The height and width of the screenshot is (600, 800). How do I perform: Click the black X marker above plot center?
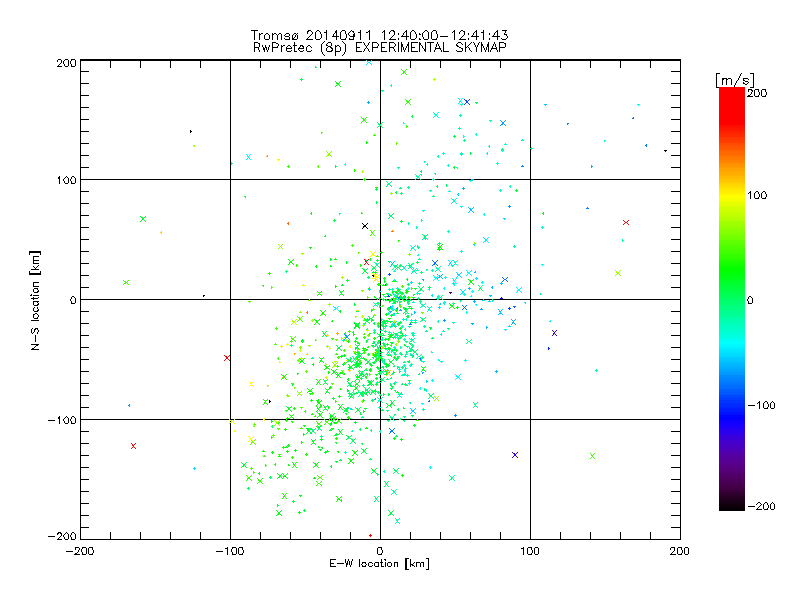[x=365, y=226]
